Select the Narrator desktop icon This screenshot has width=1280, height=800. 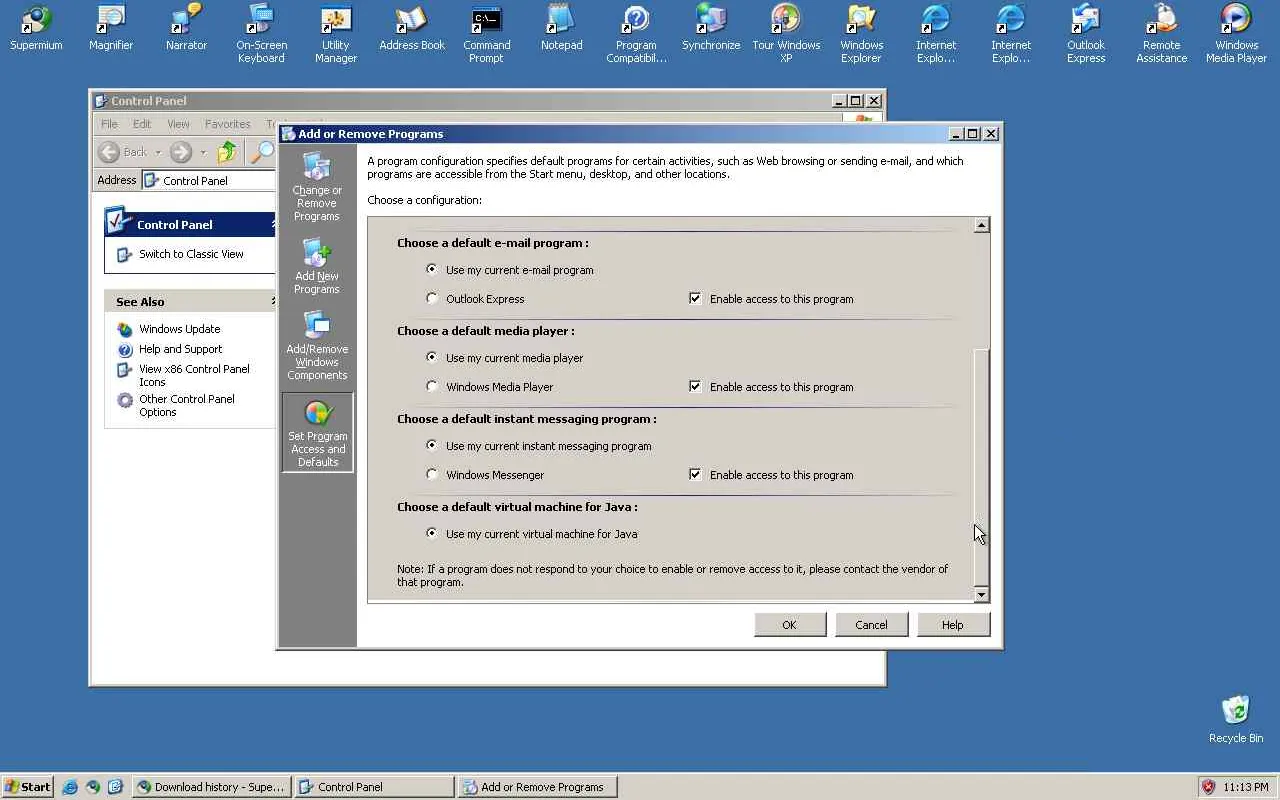[186, 28]
